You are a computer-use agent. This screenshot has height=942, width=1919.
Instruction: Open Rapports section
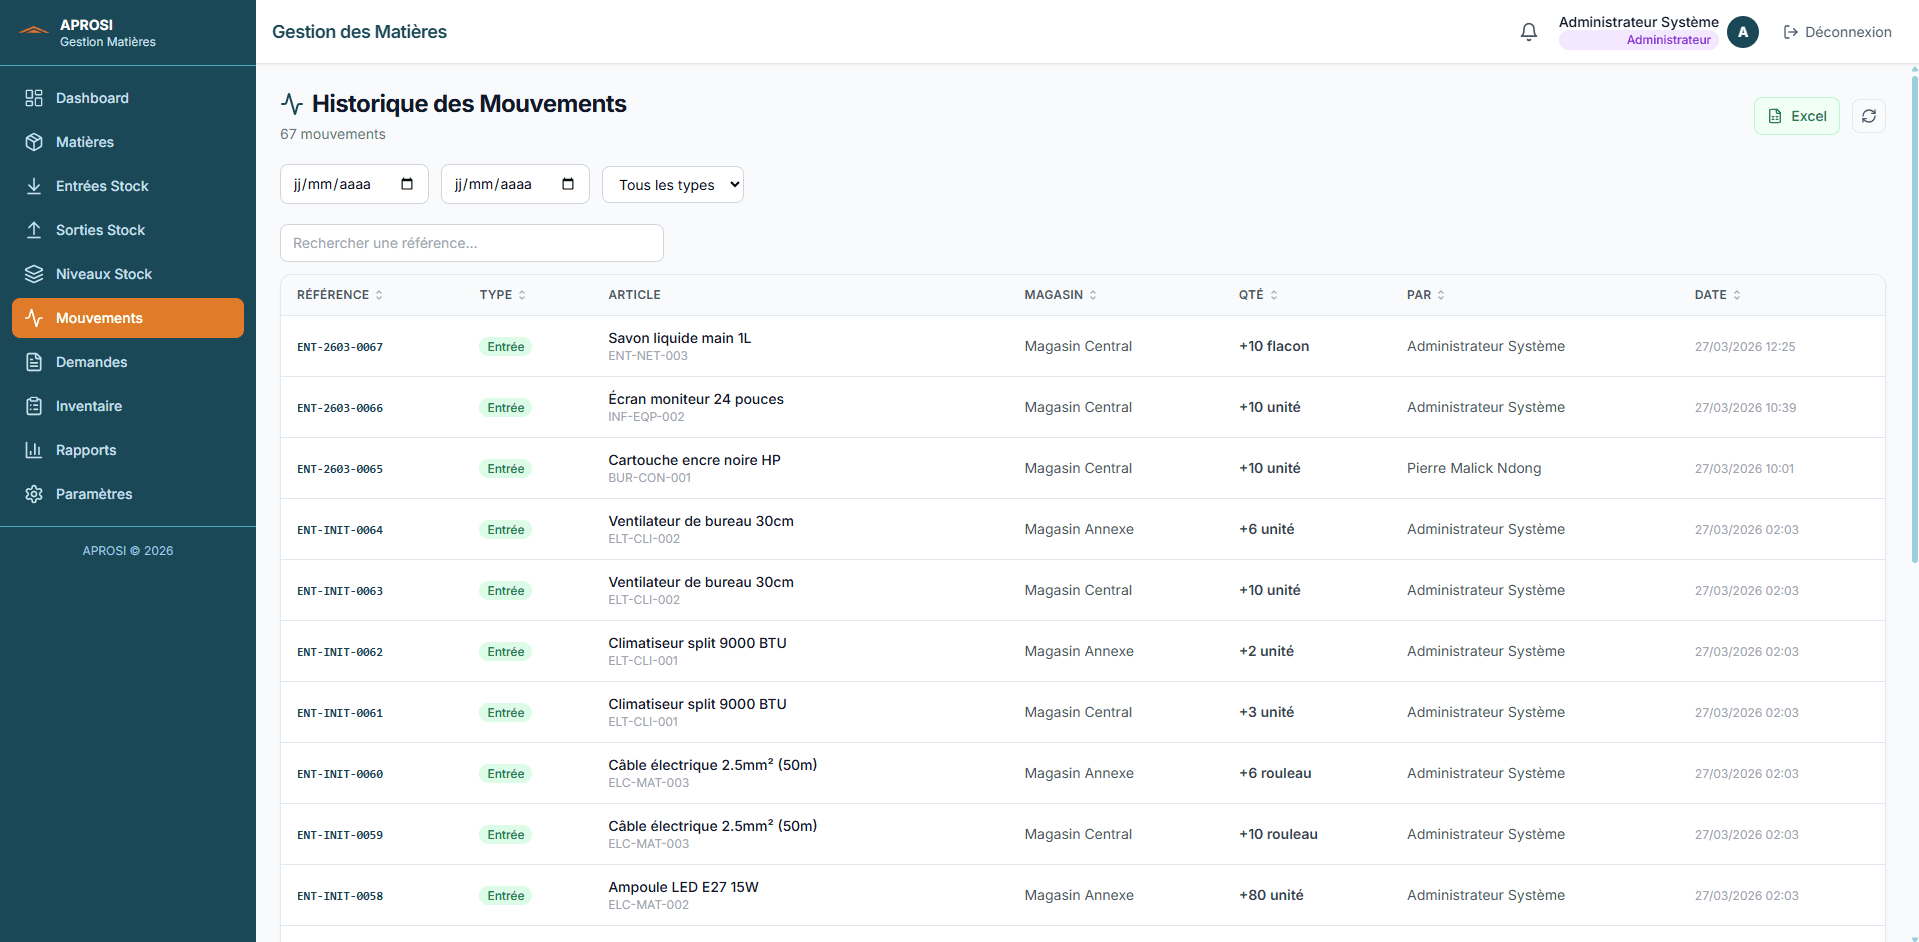(128, 450)
